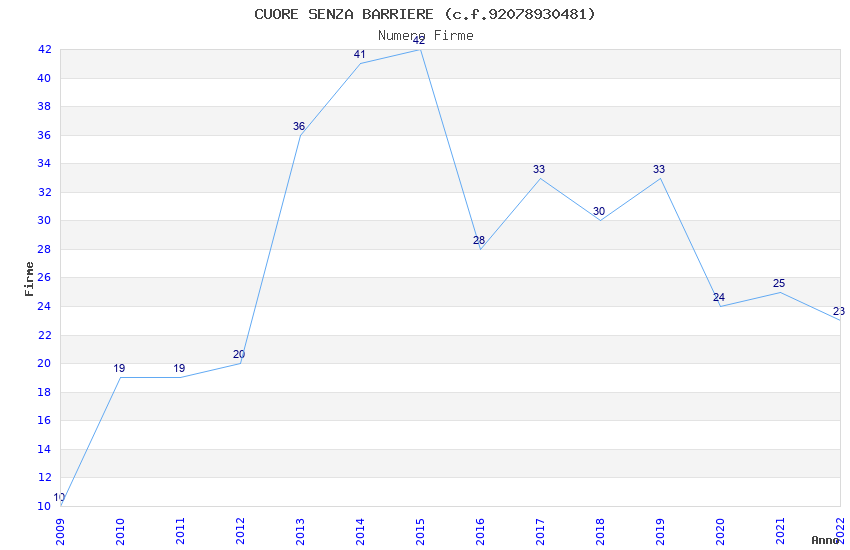The height and width of the screenshot is (550, 850).
Task: Click the data value 23 for 2022
Action: pos(839,311)
